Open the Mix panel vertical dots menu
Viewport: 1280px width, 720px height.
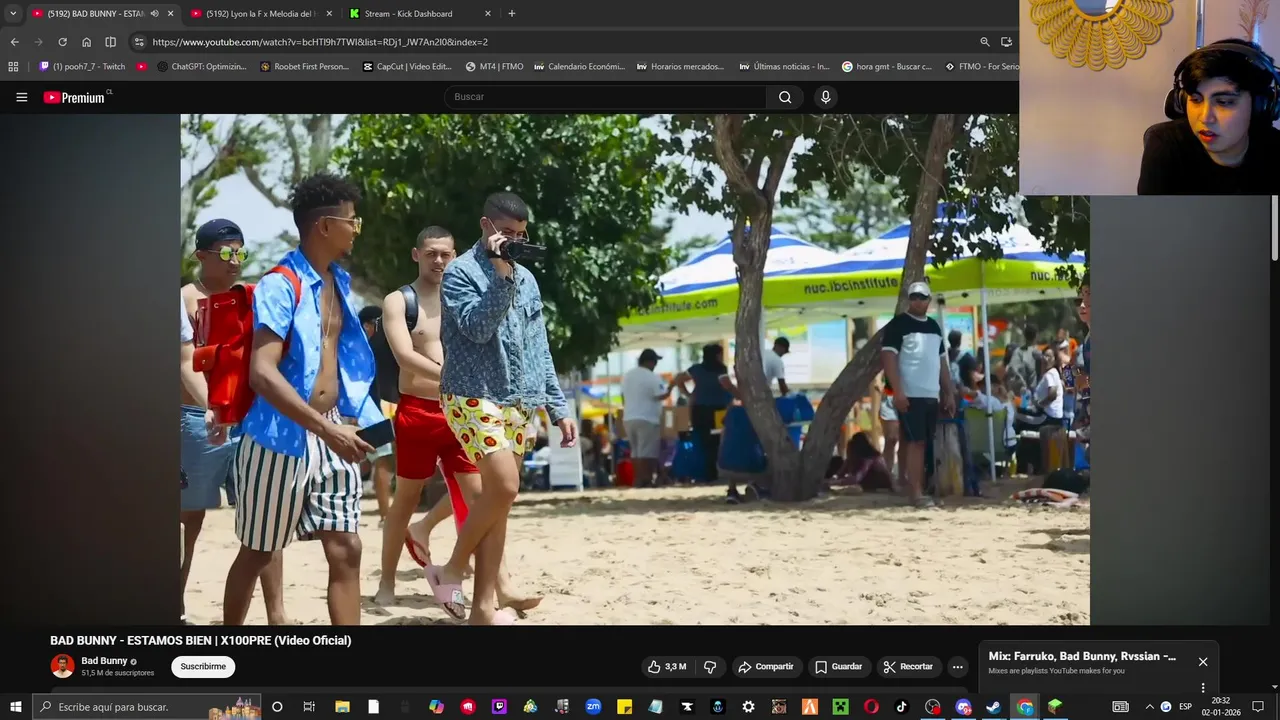1203,687
